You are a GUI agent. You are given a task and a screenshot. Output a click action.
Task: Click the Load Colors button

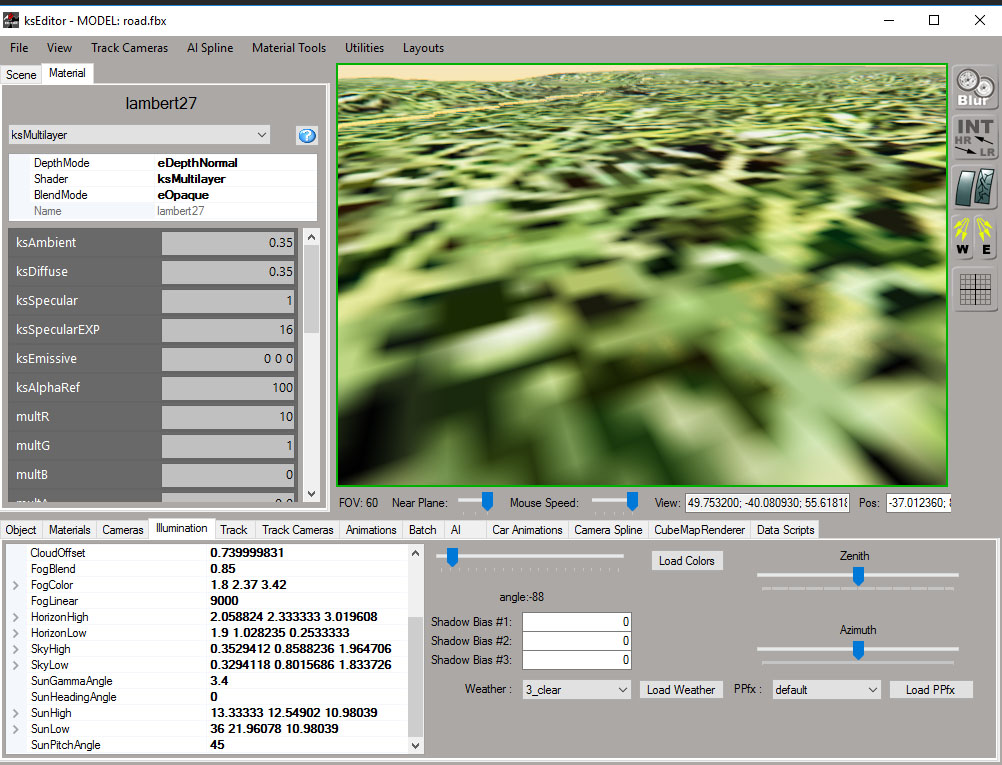pyautogui.click(x=687, y=560)
